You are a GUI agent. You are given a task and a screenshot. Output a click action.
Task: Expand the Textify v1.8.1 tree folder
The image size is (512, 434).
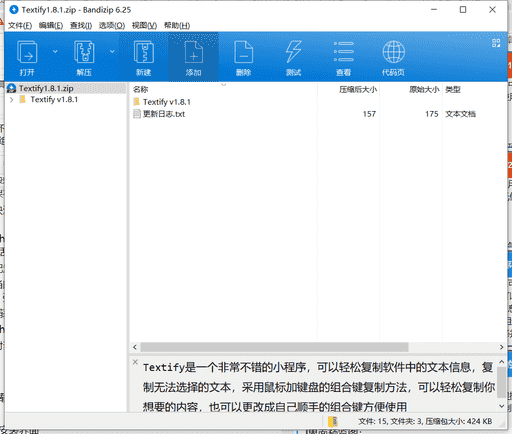pyautogui.click(x=12, y=100)
